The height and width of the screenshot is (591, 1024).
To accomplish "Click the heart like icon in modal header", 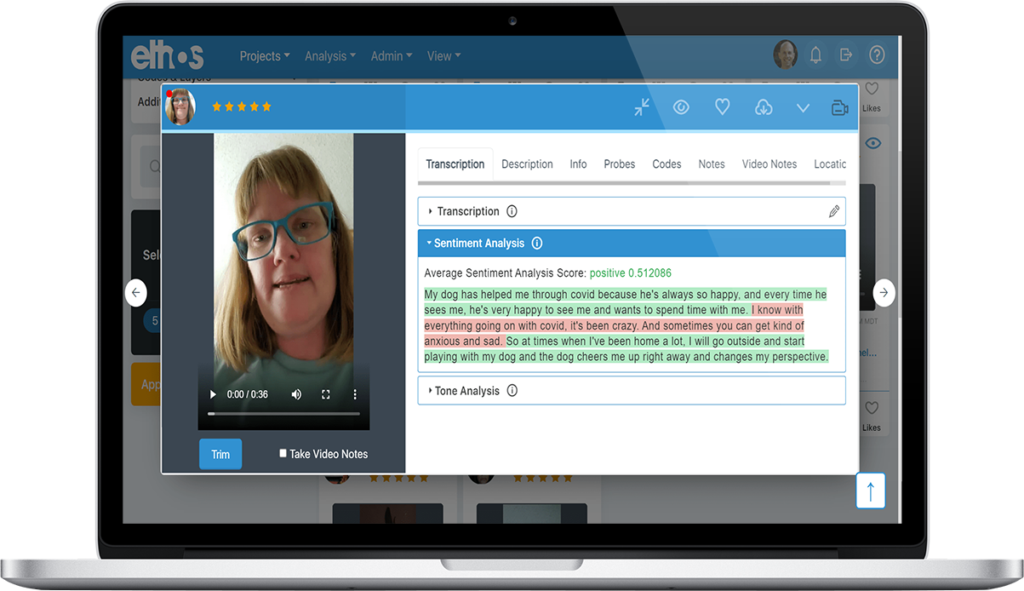I will click(x=722, y=108).
